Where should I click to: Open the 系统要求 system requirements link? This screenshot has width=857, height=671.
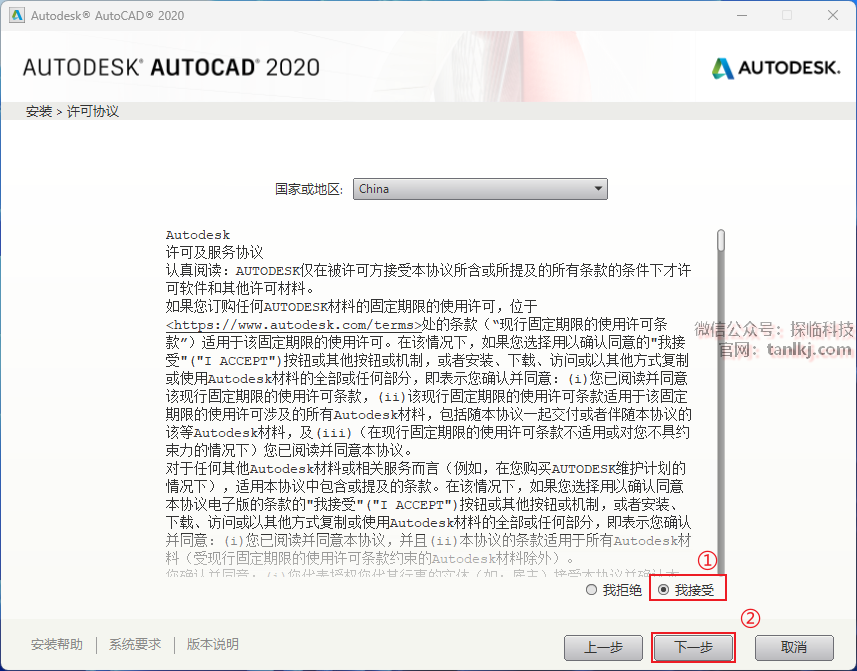coord(135,644)
